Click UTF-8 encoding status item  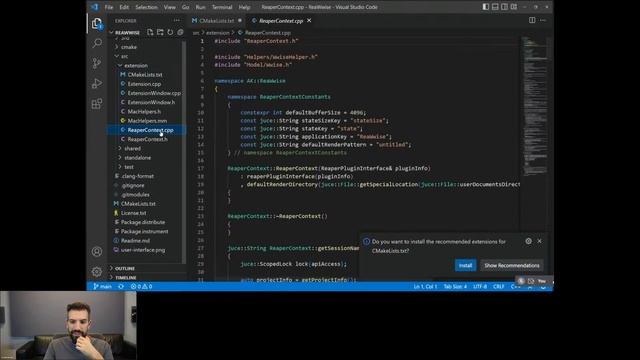pyautogui.click(x=480, y=287)
